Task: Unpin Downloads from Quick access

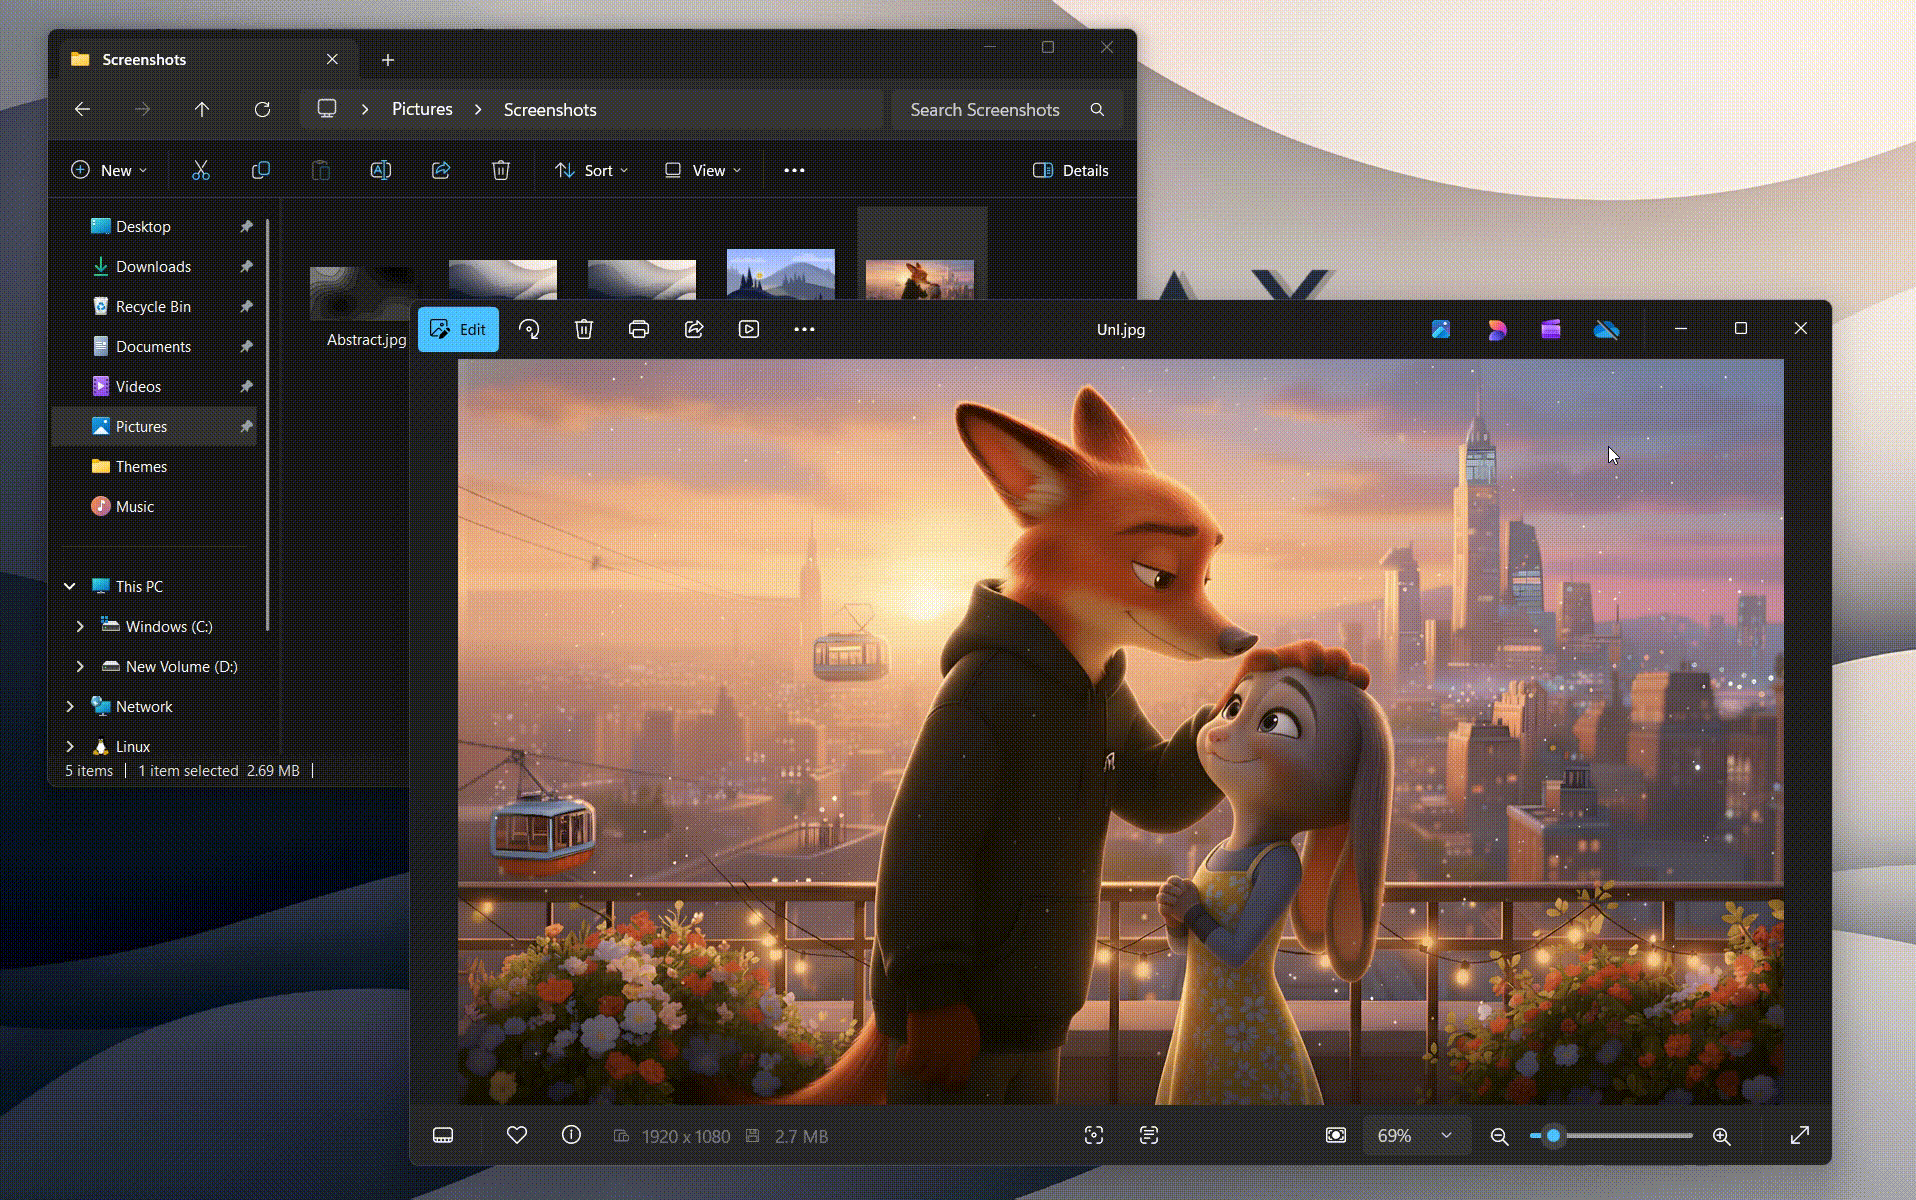Action: [x=246, y=266]
